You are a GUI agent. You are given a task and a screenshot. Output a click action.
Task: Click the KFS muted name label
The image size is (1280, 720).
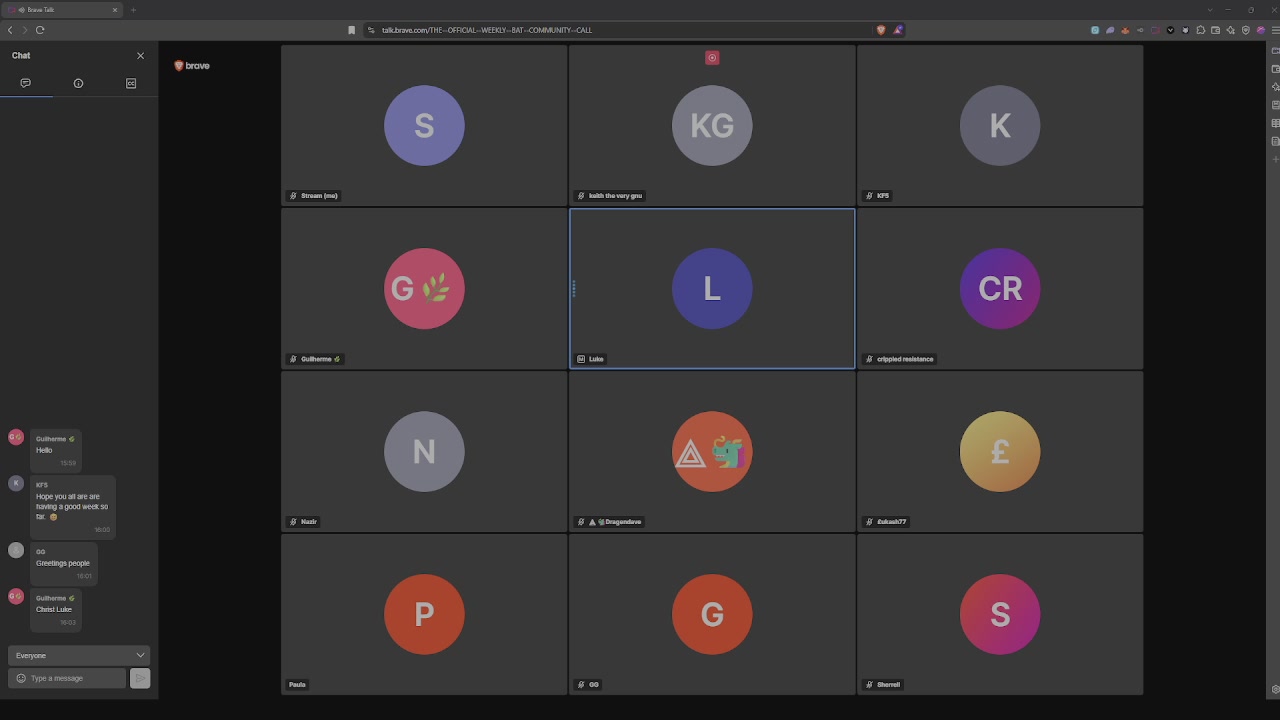[877, 196]
